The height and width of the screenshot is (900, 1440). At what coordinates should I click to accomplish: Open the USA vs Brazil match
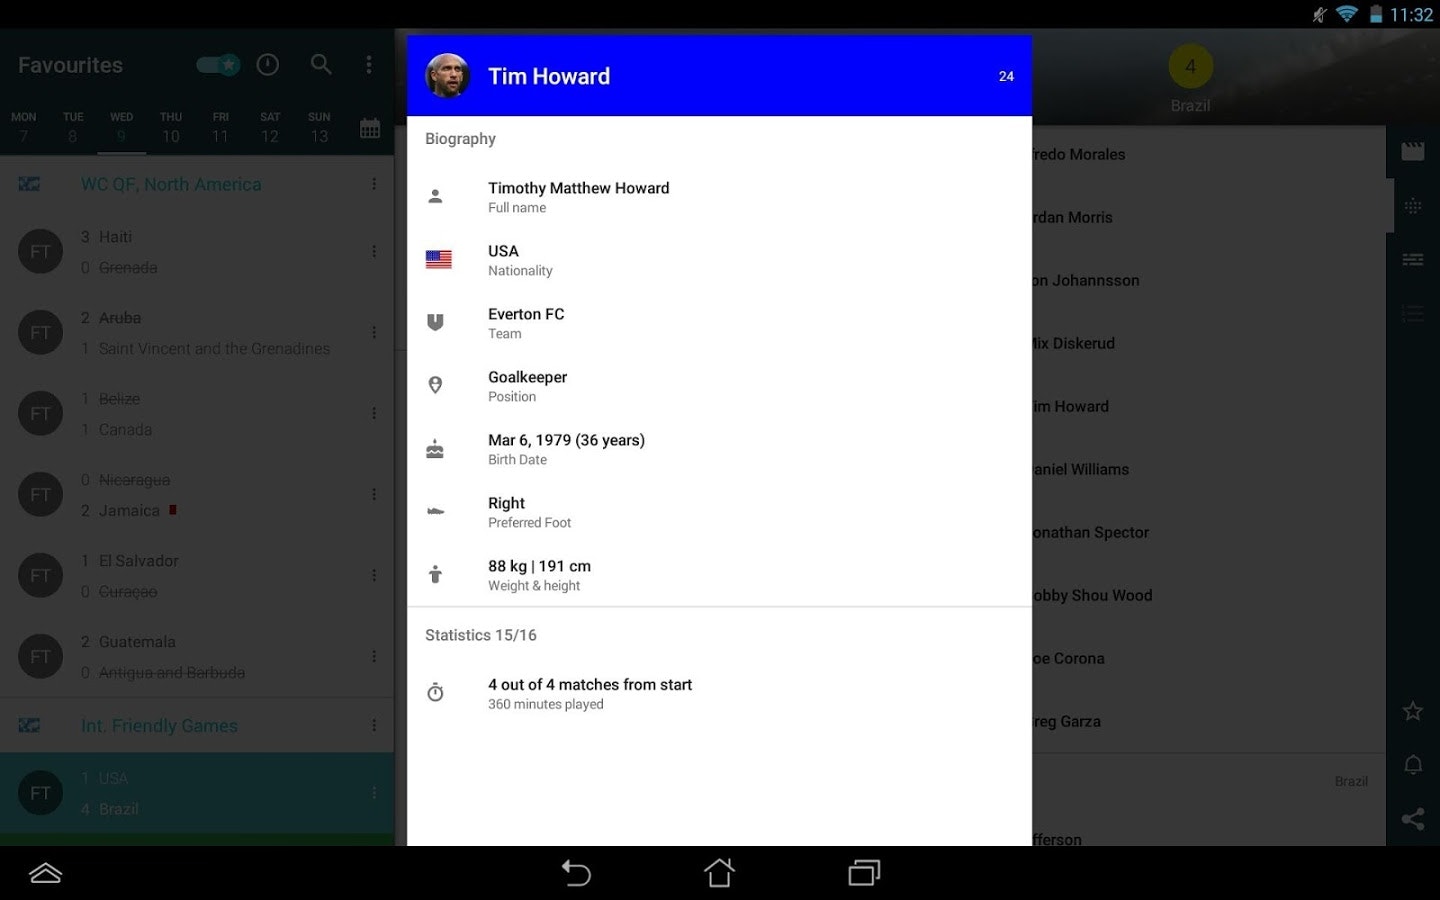click(x=197, y=793)
